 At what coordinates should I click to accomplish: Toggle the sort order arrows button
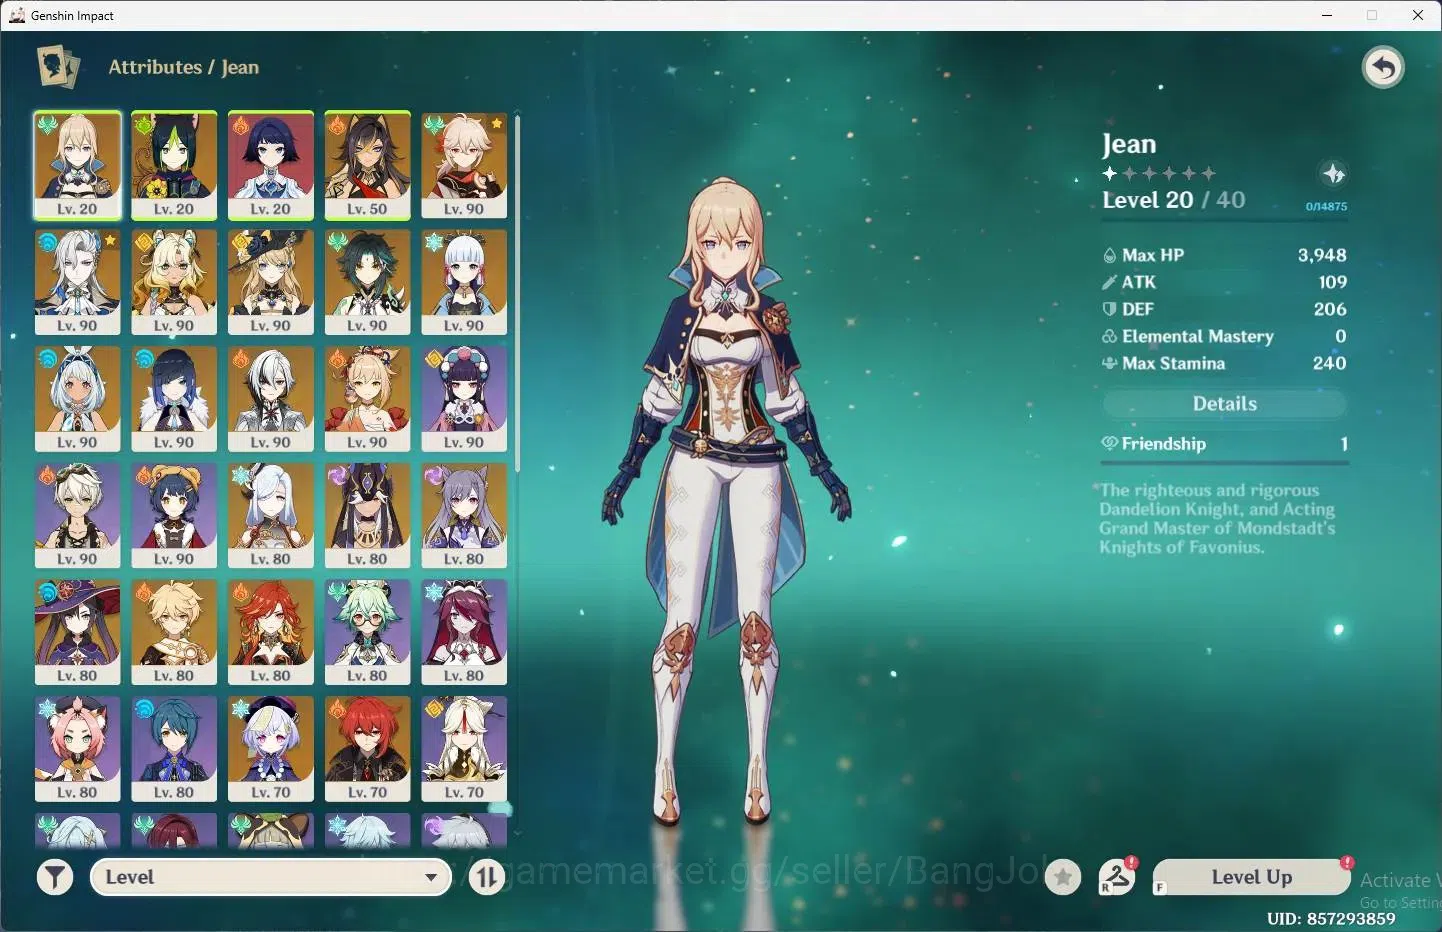[x=487, y=878]
